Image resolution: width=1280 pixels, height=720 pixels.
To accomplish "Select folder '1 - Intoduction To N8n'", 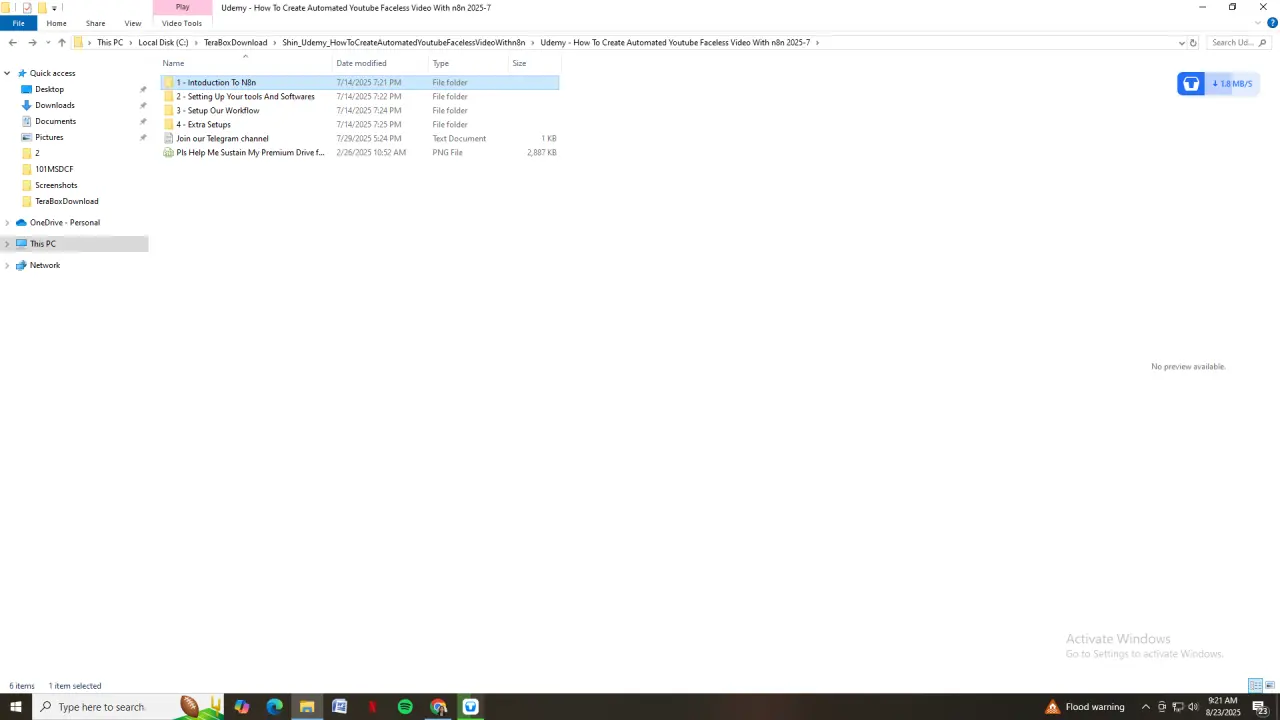I will [360, 82].
